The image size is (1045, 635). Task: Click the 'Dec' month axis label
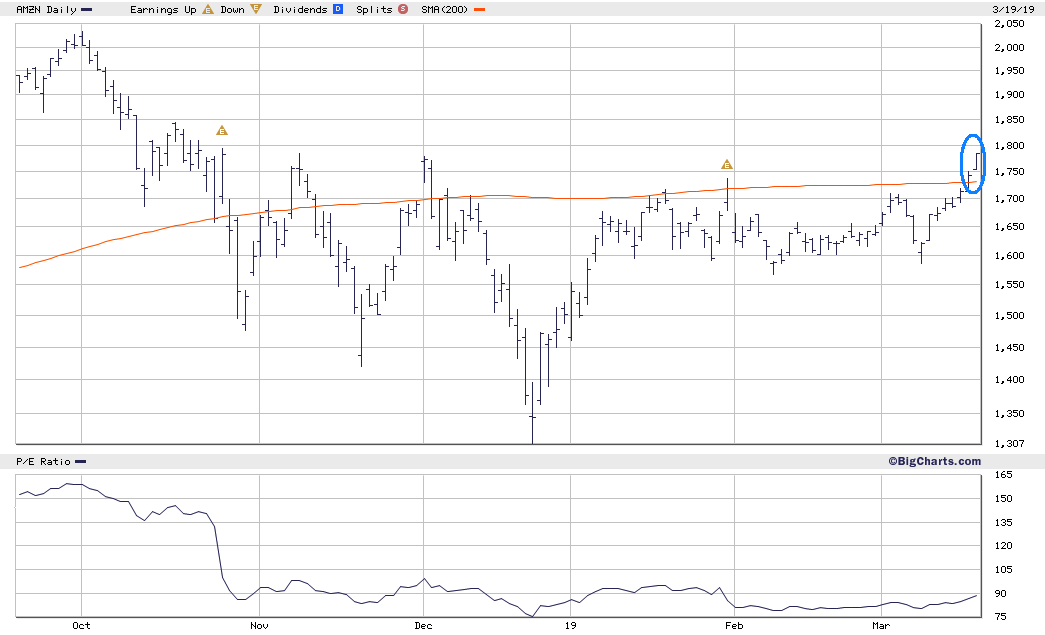click(x=423, y=626)
